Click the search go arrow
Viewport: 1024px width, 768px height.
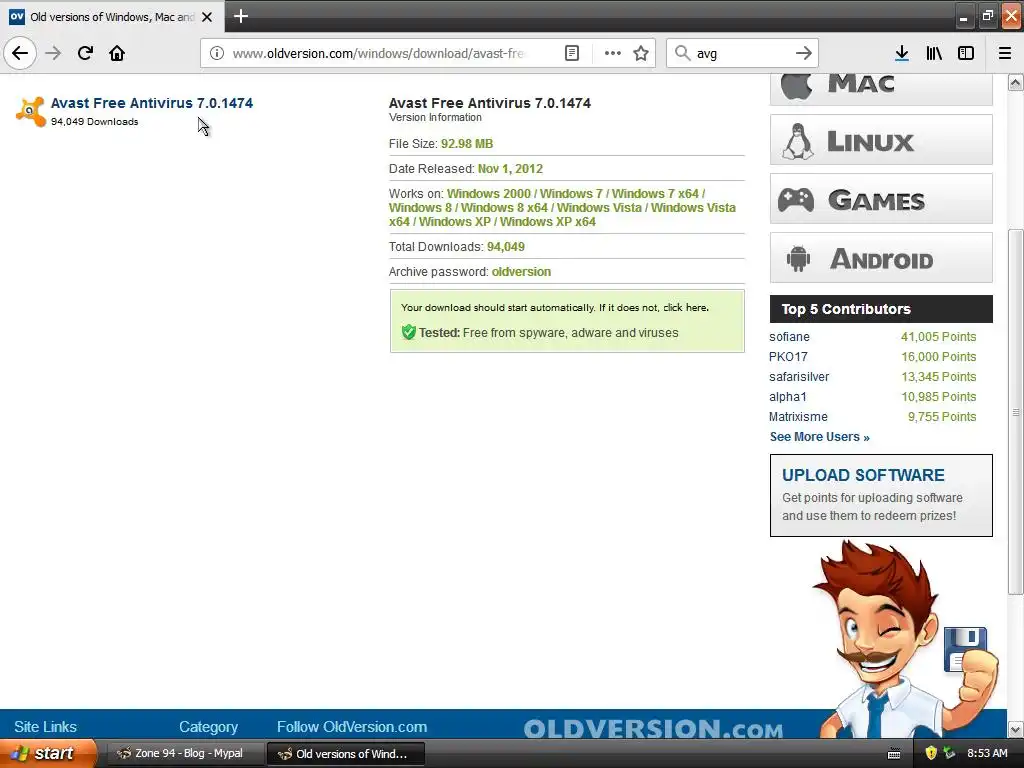pyautogui.click(x=804, y=53)
